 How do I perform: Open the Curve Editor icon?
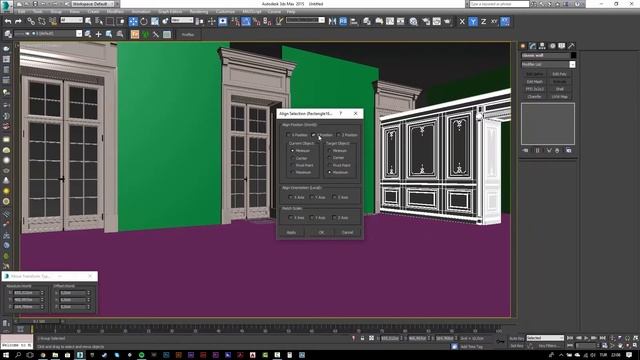point(390,21)
